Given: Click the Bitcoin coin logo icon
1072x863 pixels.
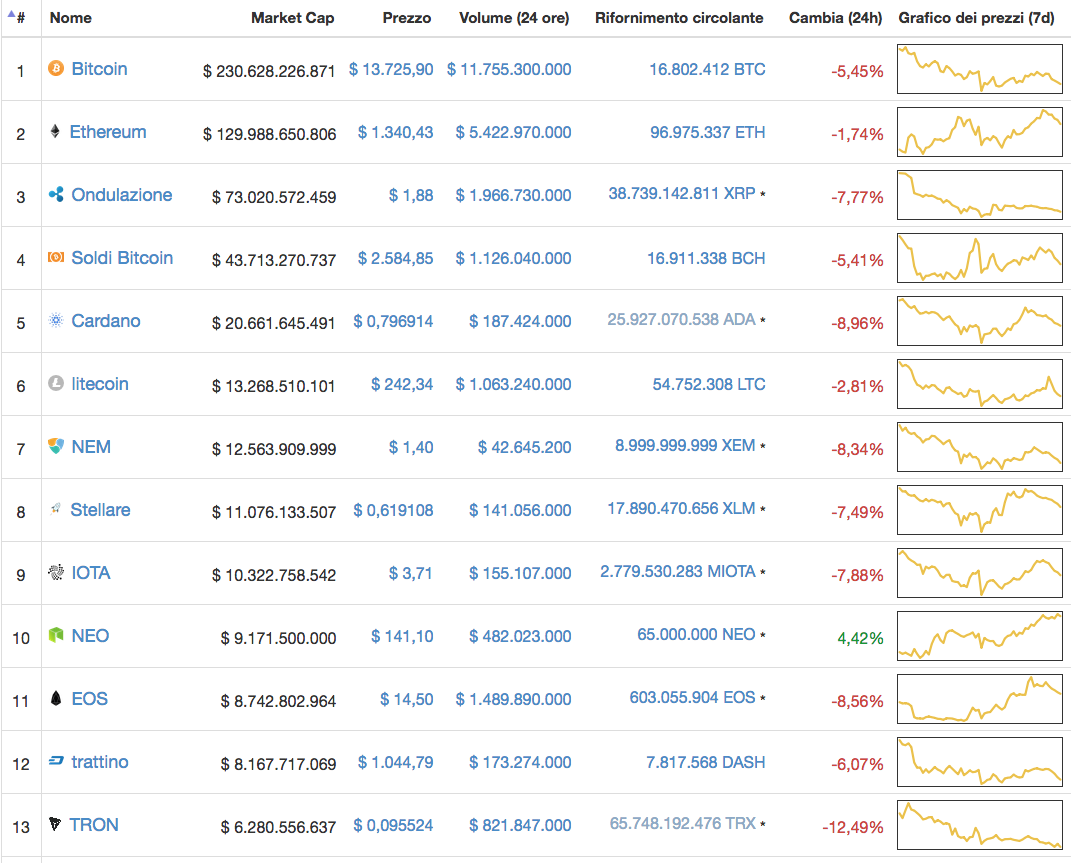Looking at the screenshot, I should (55, 68).
